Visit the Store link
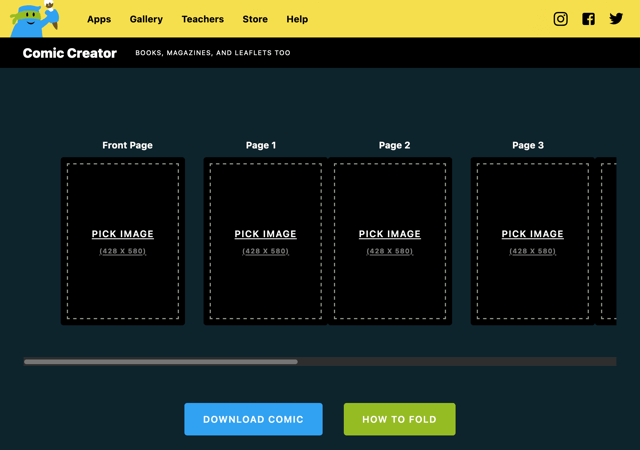The image size is (640, 450). click(x=255, y=19)
